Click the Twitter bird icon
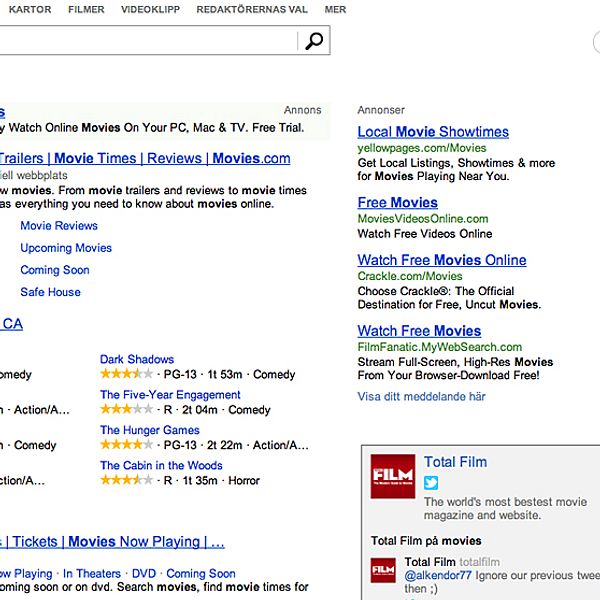The width and height of the screenshot is (600, 600). click(x=432, y=483)
